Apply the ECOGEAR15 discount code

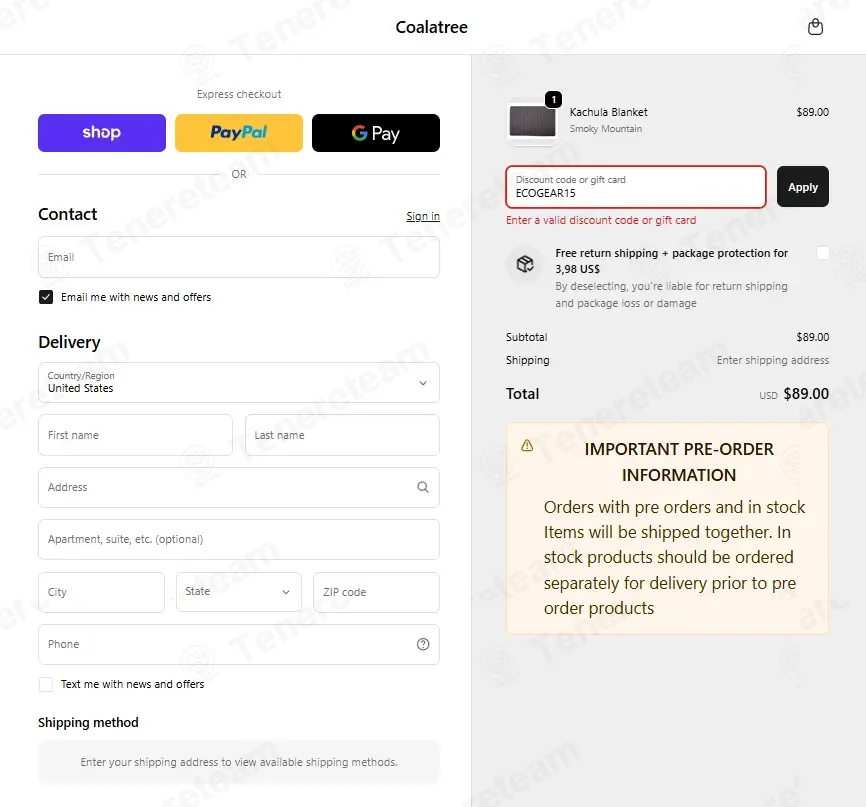(802, 187)
